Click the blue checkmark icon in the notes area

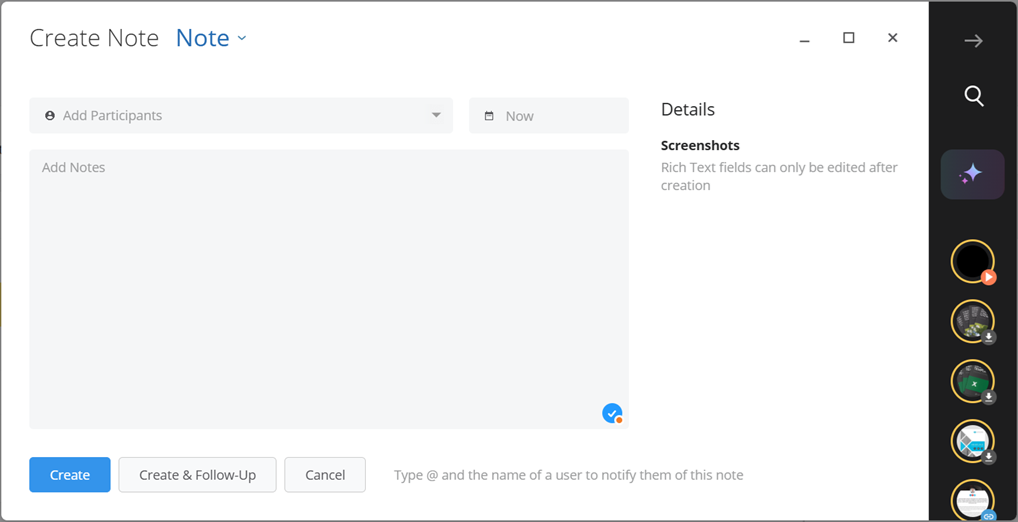click(612, 414)
